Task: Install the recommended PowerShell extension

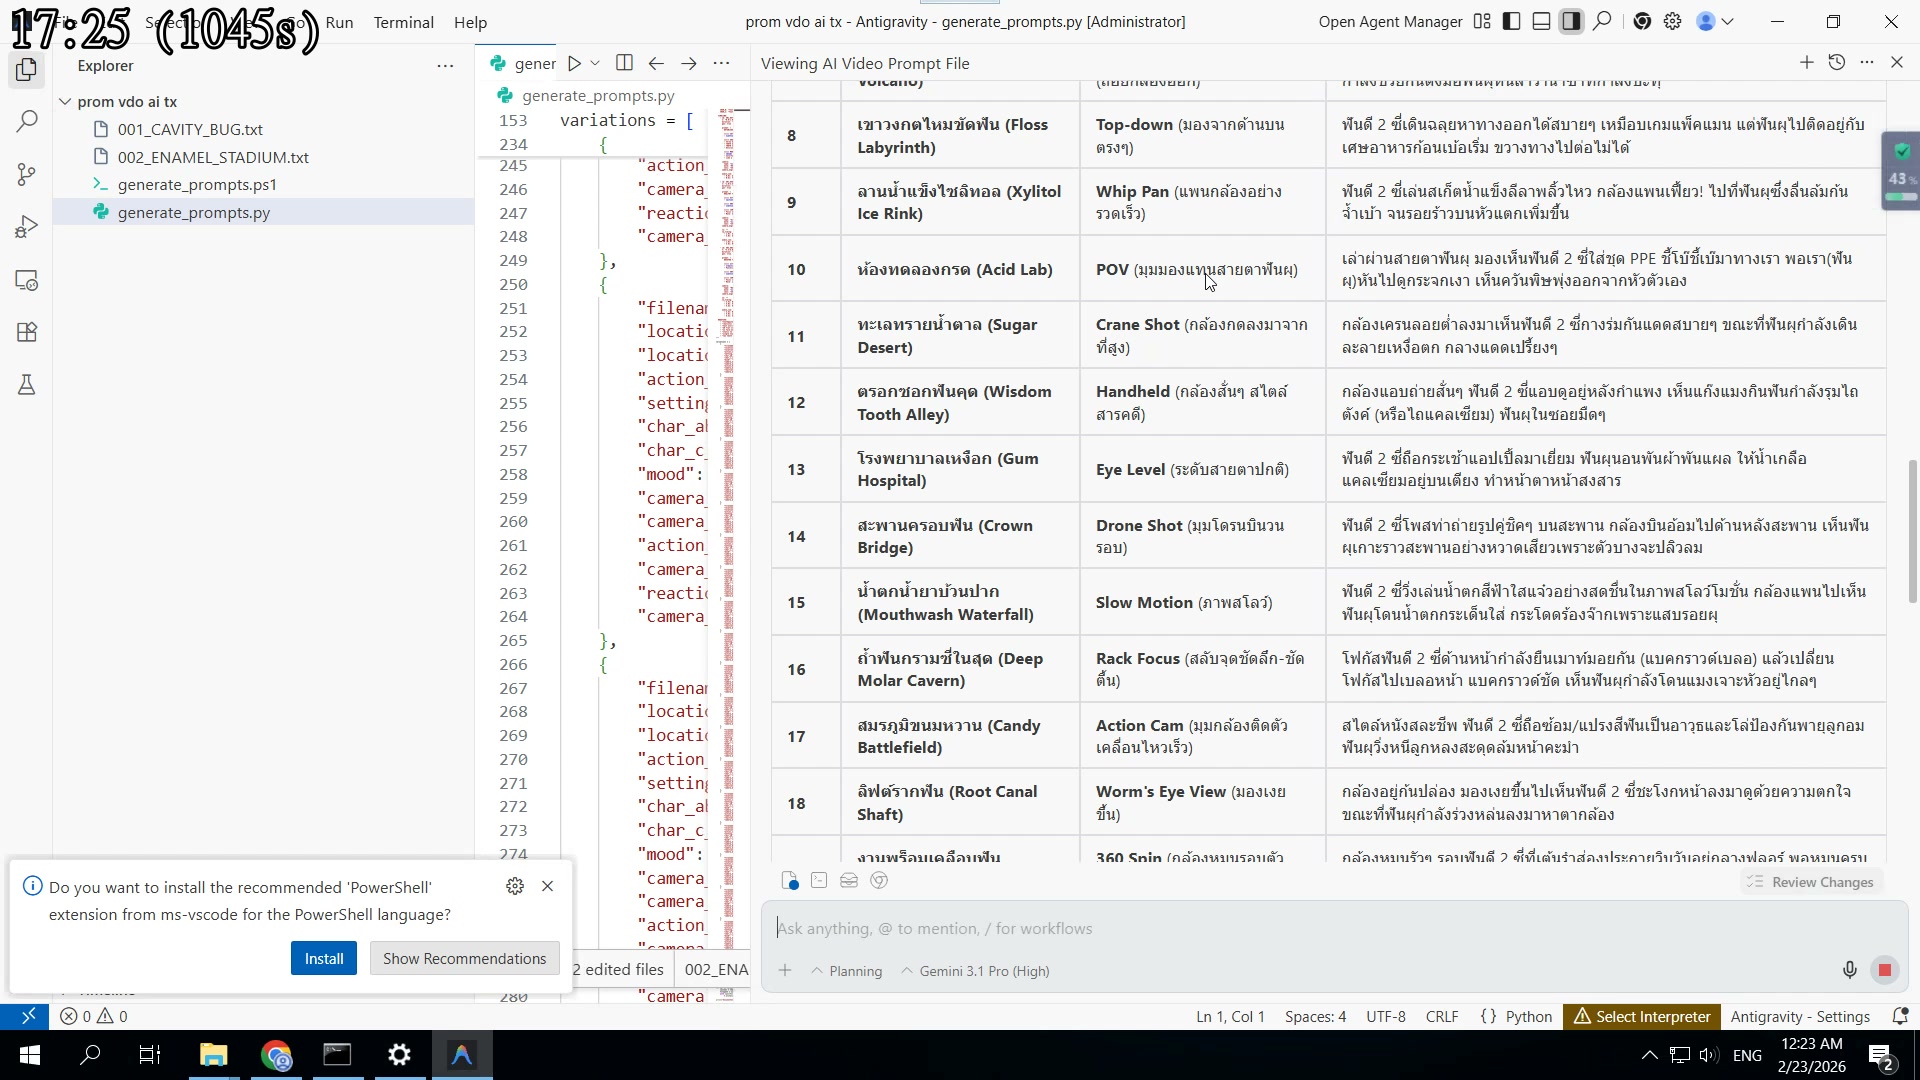Action: [x=323, y=957]
